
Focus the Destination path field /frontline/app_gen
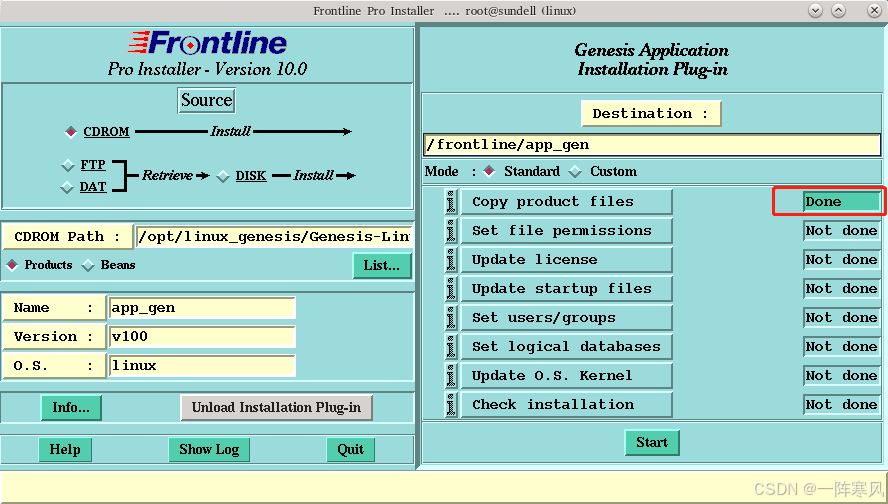click(652, 145)
